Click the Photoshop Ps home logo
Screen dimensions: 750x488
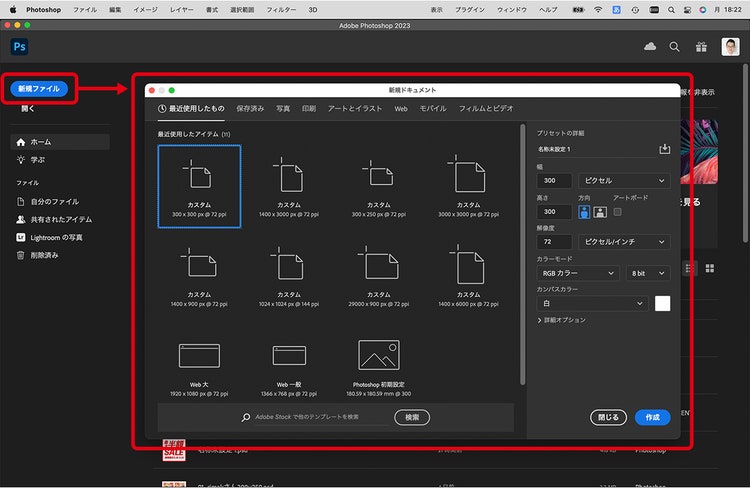[20, 46]
